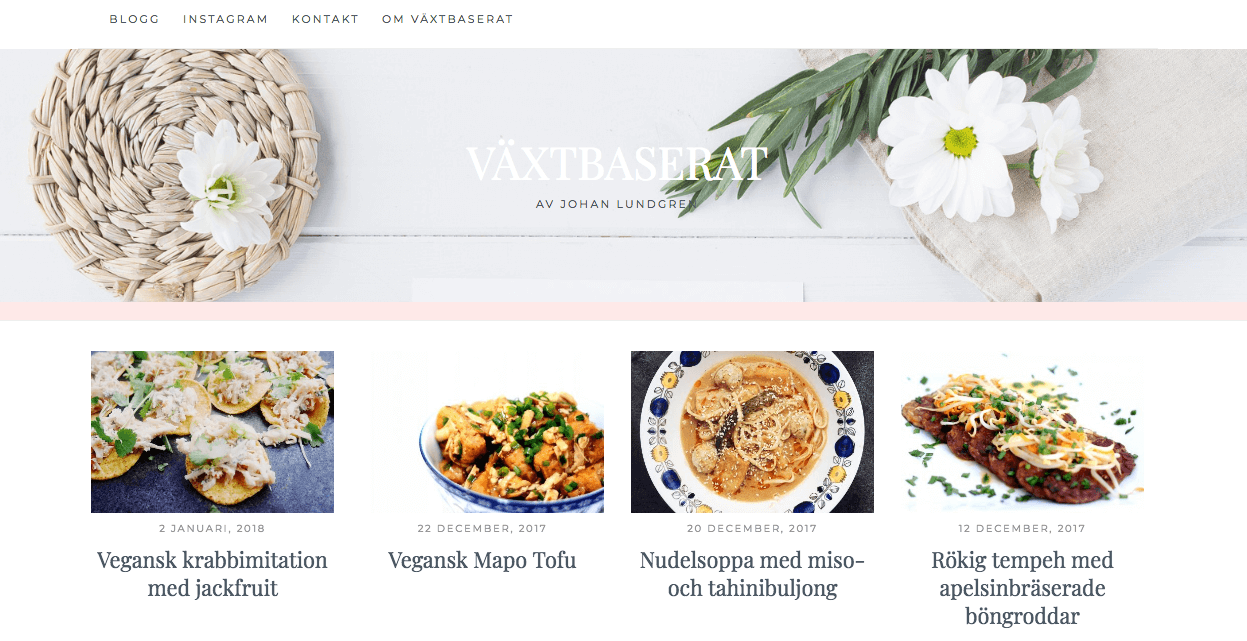Click the 12 DECEMBER, 2017 post date
This screenshot has width=1247, height=641.
(1022, 528)
